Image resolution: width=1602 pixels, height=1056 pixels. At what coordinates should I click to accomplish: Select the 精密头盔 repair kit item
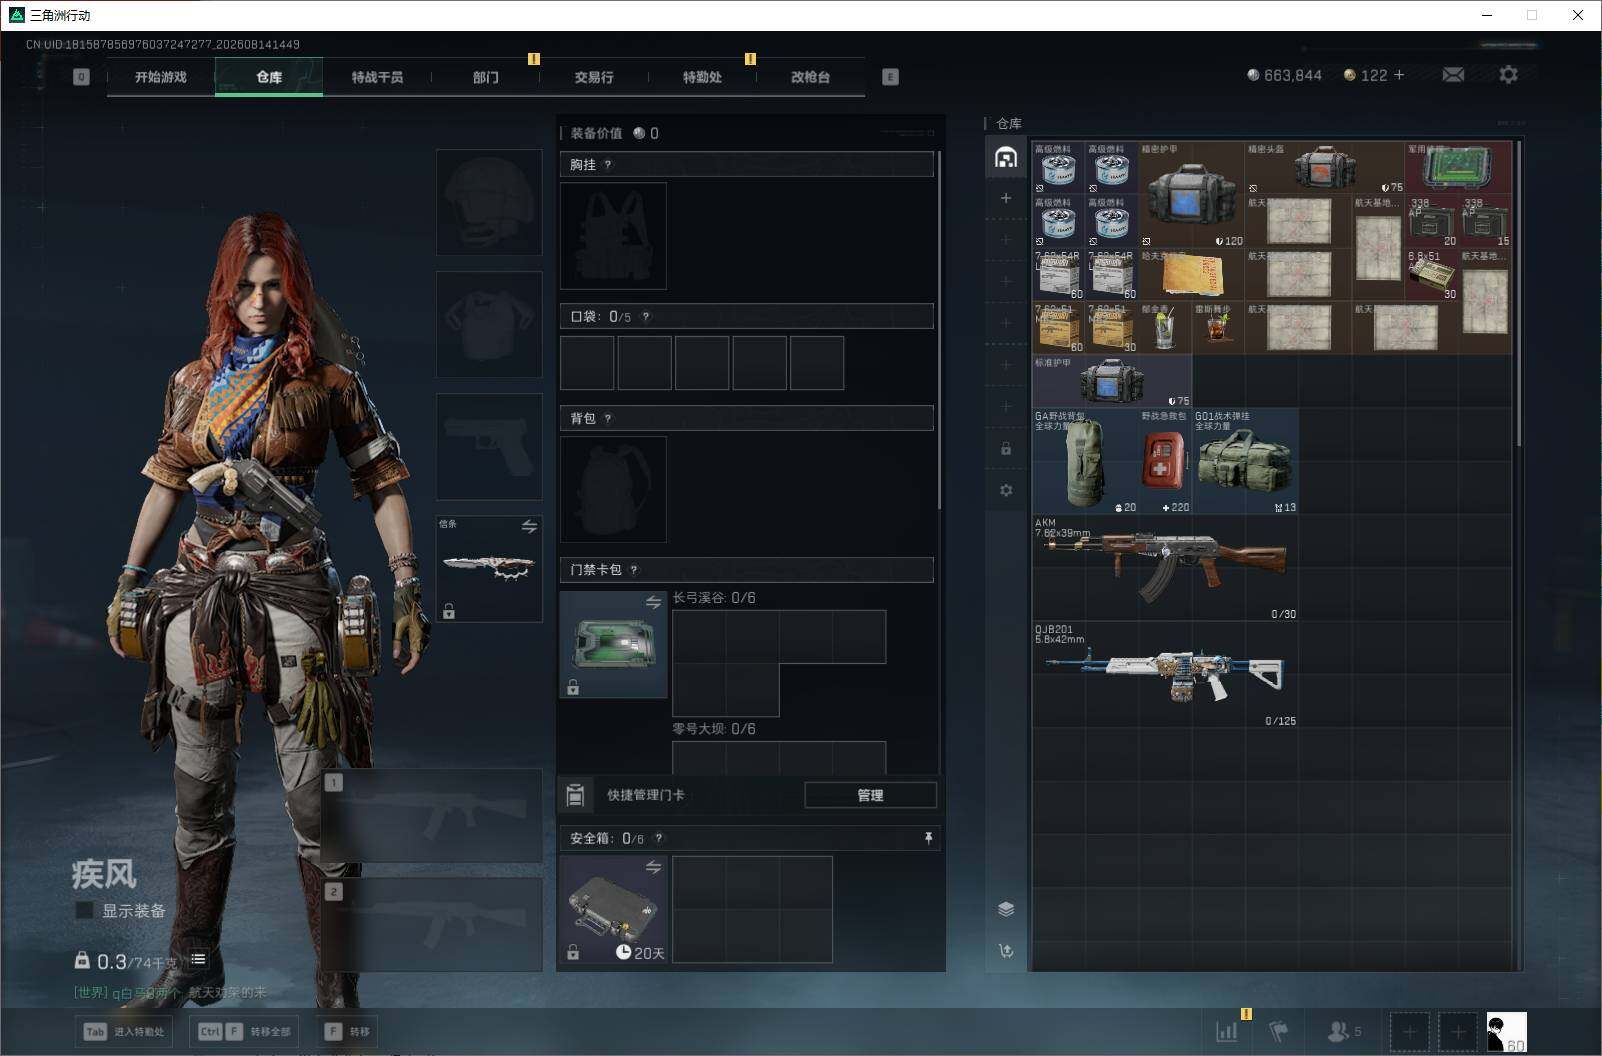click(x=1325, y=168)
